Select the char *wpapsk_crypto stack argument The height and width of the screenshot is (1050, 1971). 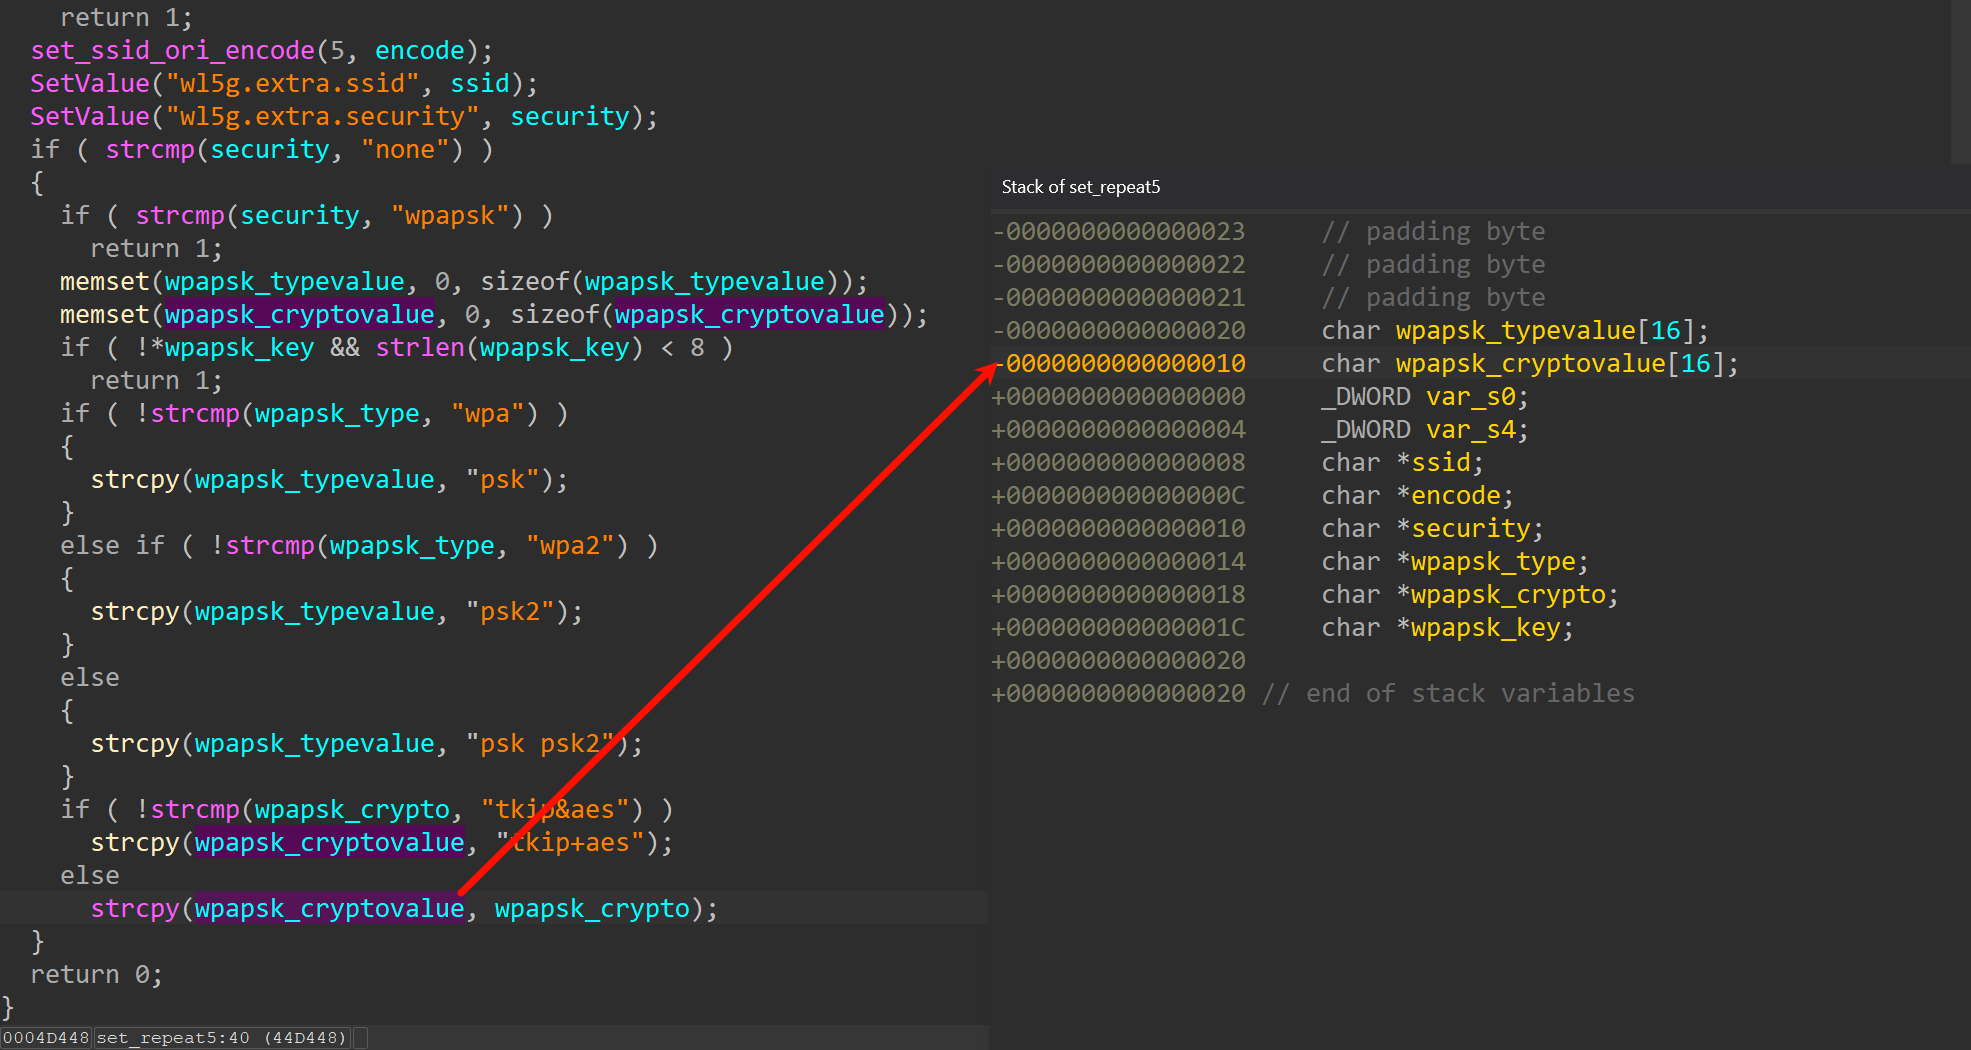(1470, 594)
